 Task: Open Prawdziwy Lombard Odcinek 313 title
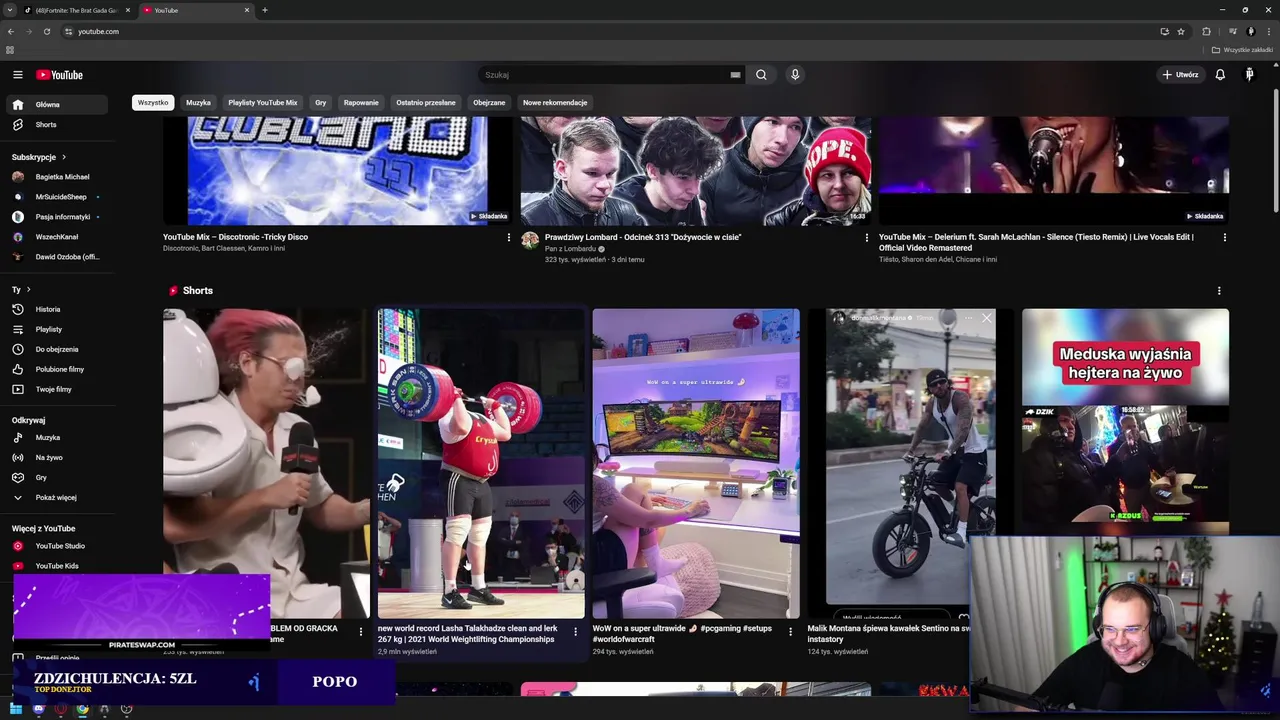click(643, 237)
